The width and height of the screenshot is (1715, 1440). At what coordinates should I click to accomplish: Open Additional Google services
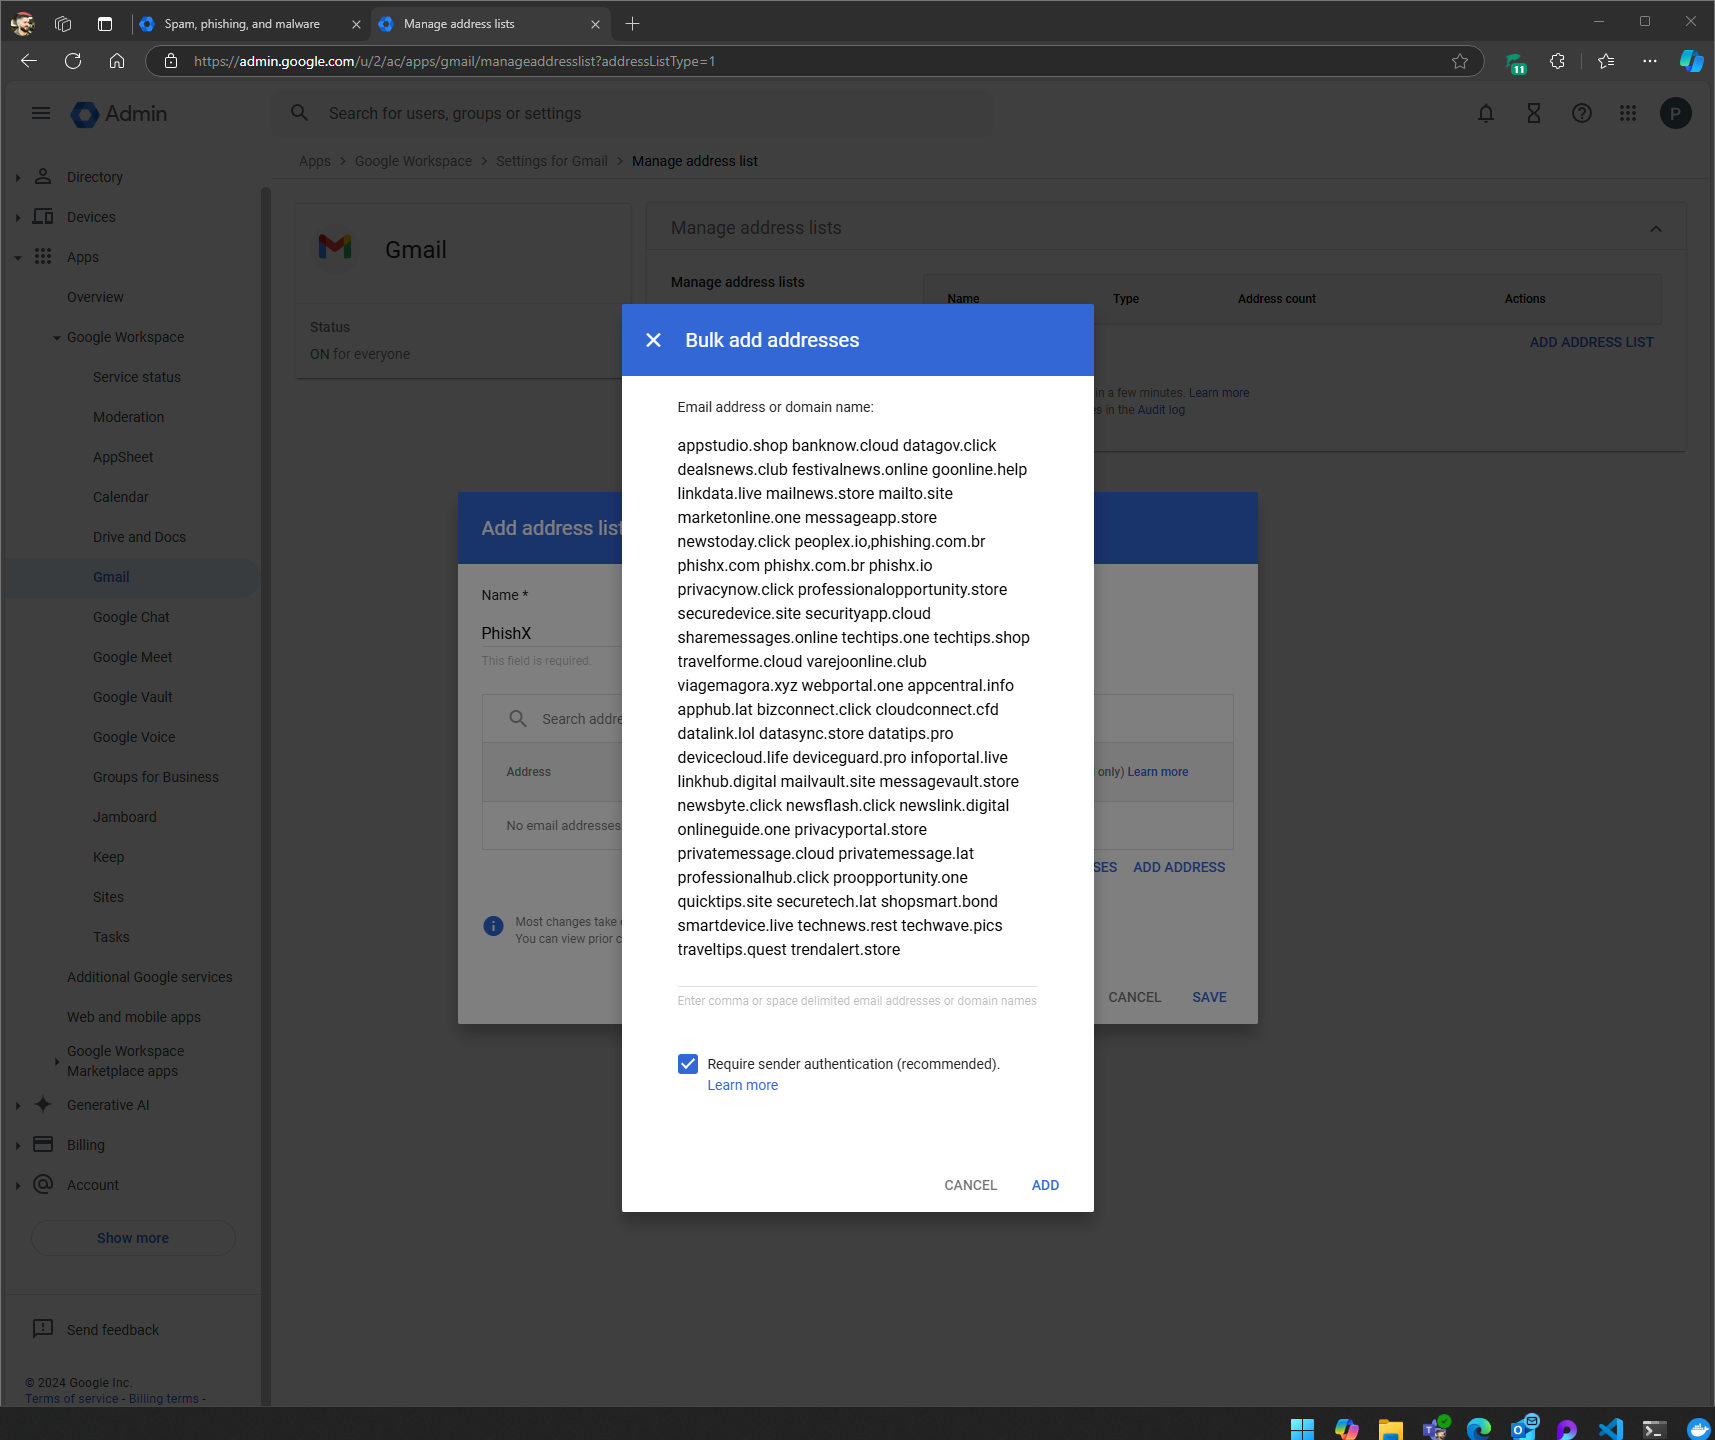coord(149,977)
